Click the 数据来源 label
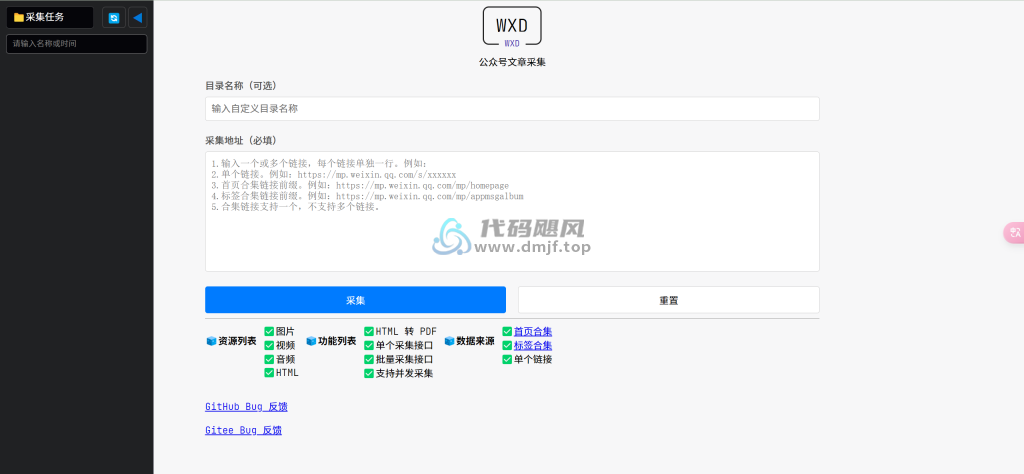This screenshot has height=474, width=1024. 475,341
